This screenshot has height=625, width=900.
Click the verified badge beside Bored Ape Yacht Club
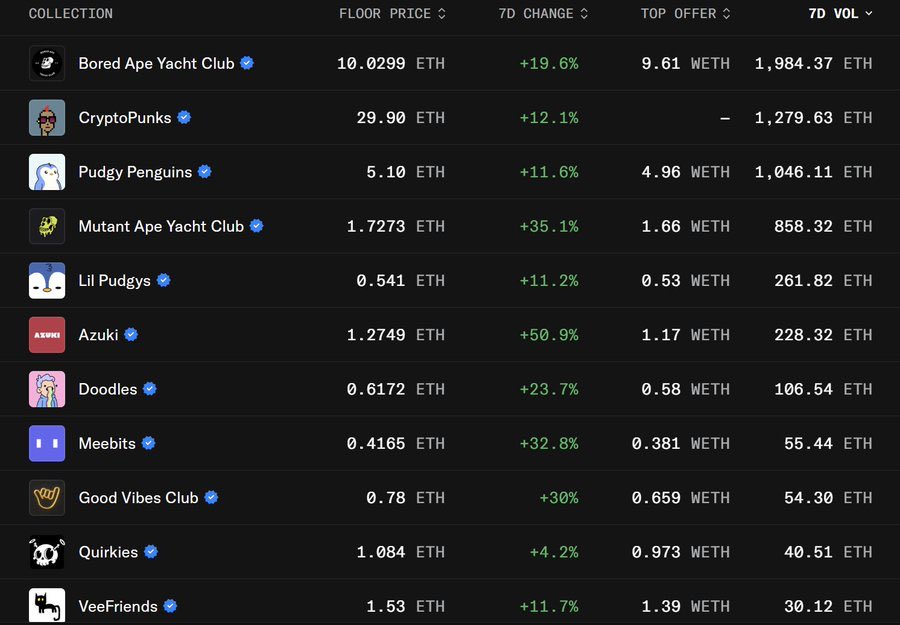pos(247,63)
